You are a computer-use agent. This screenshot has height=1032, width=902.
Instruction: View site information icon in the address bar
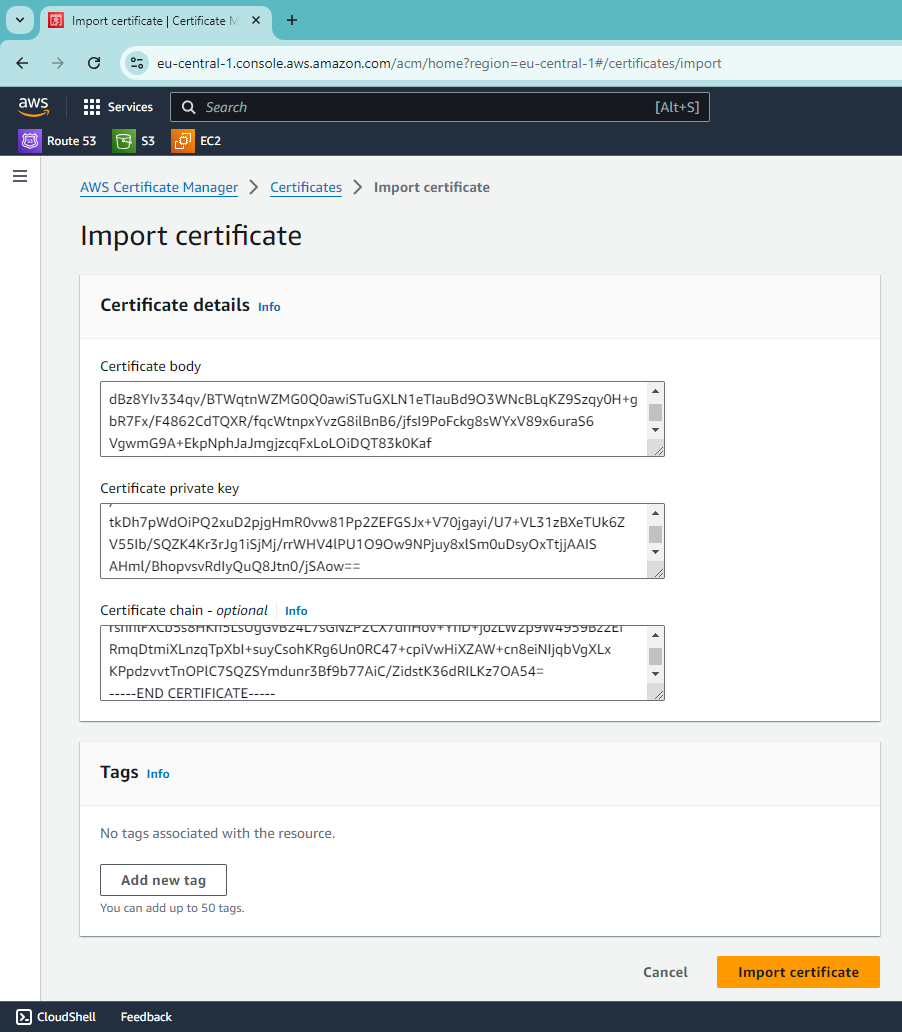137,63
